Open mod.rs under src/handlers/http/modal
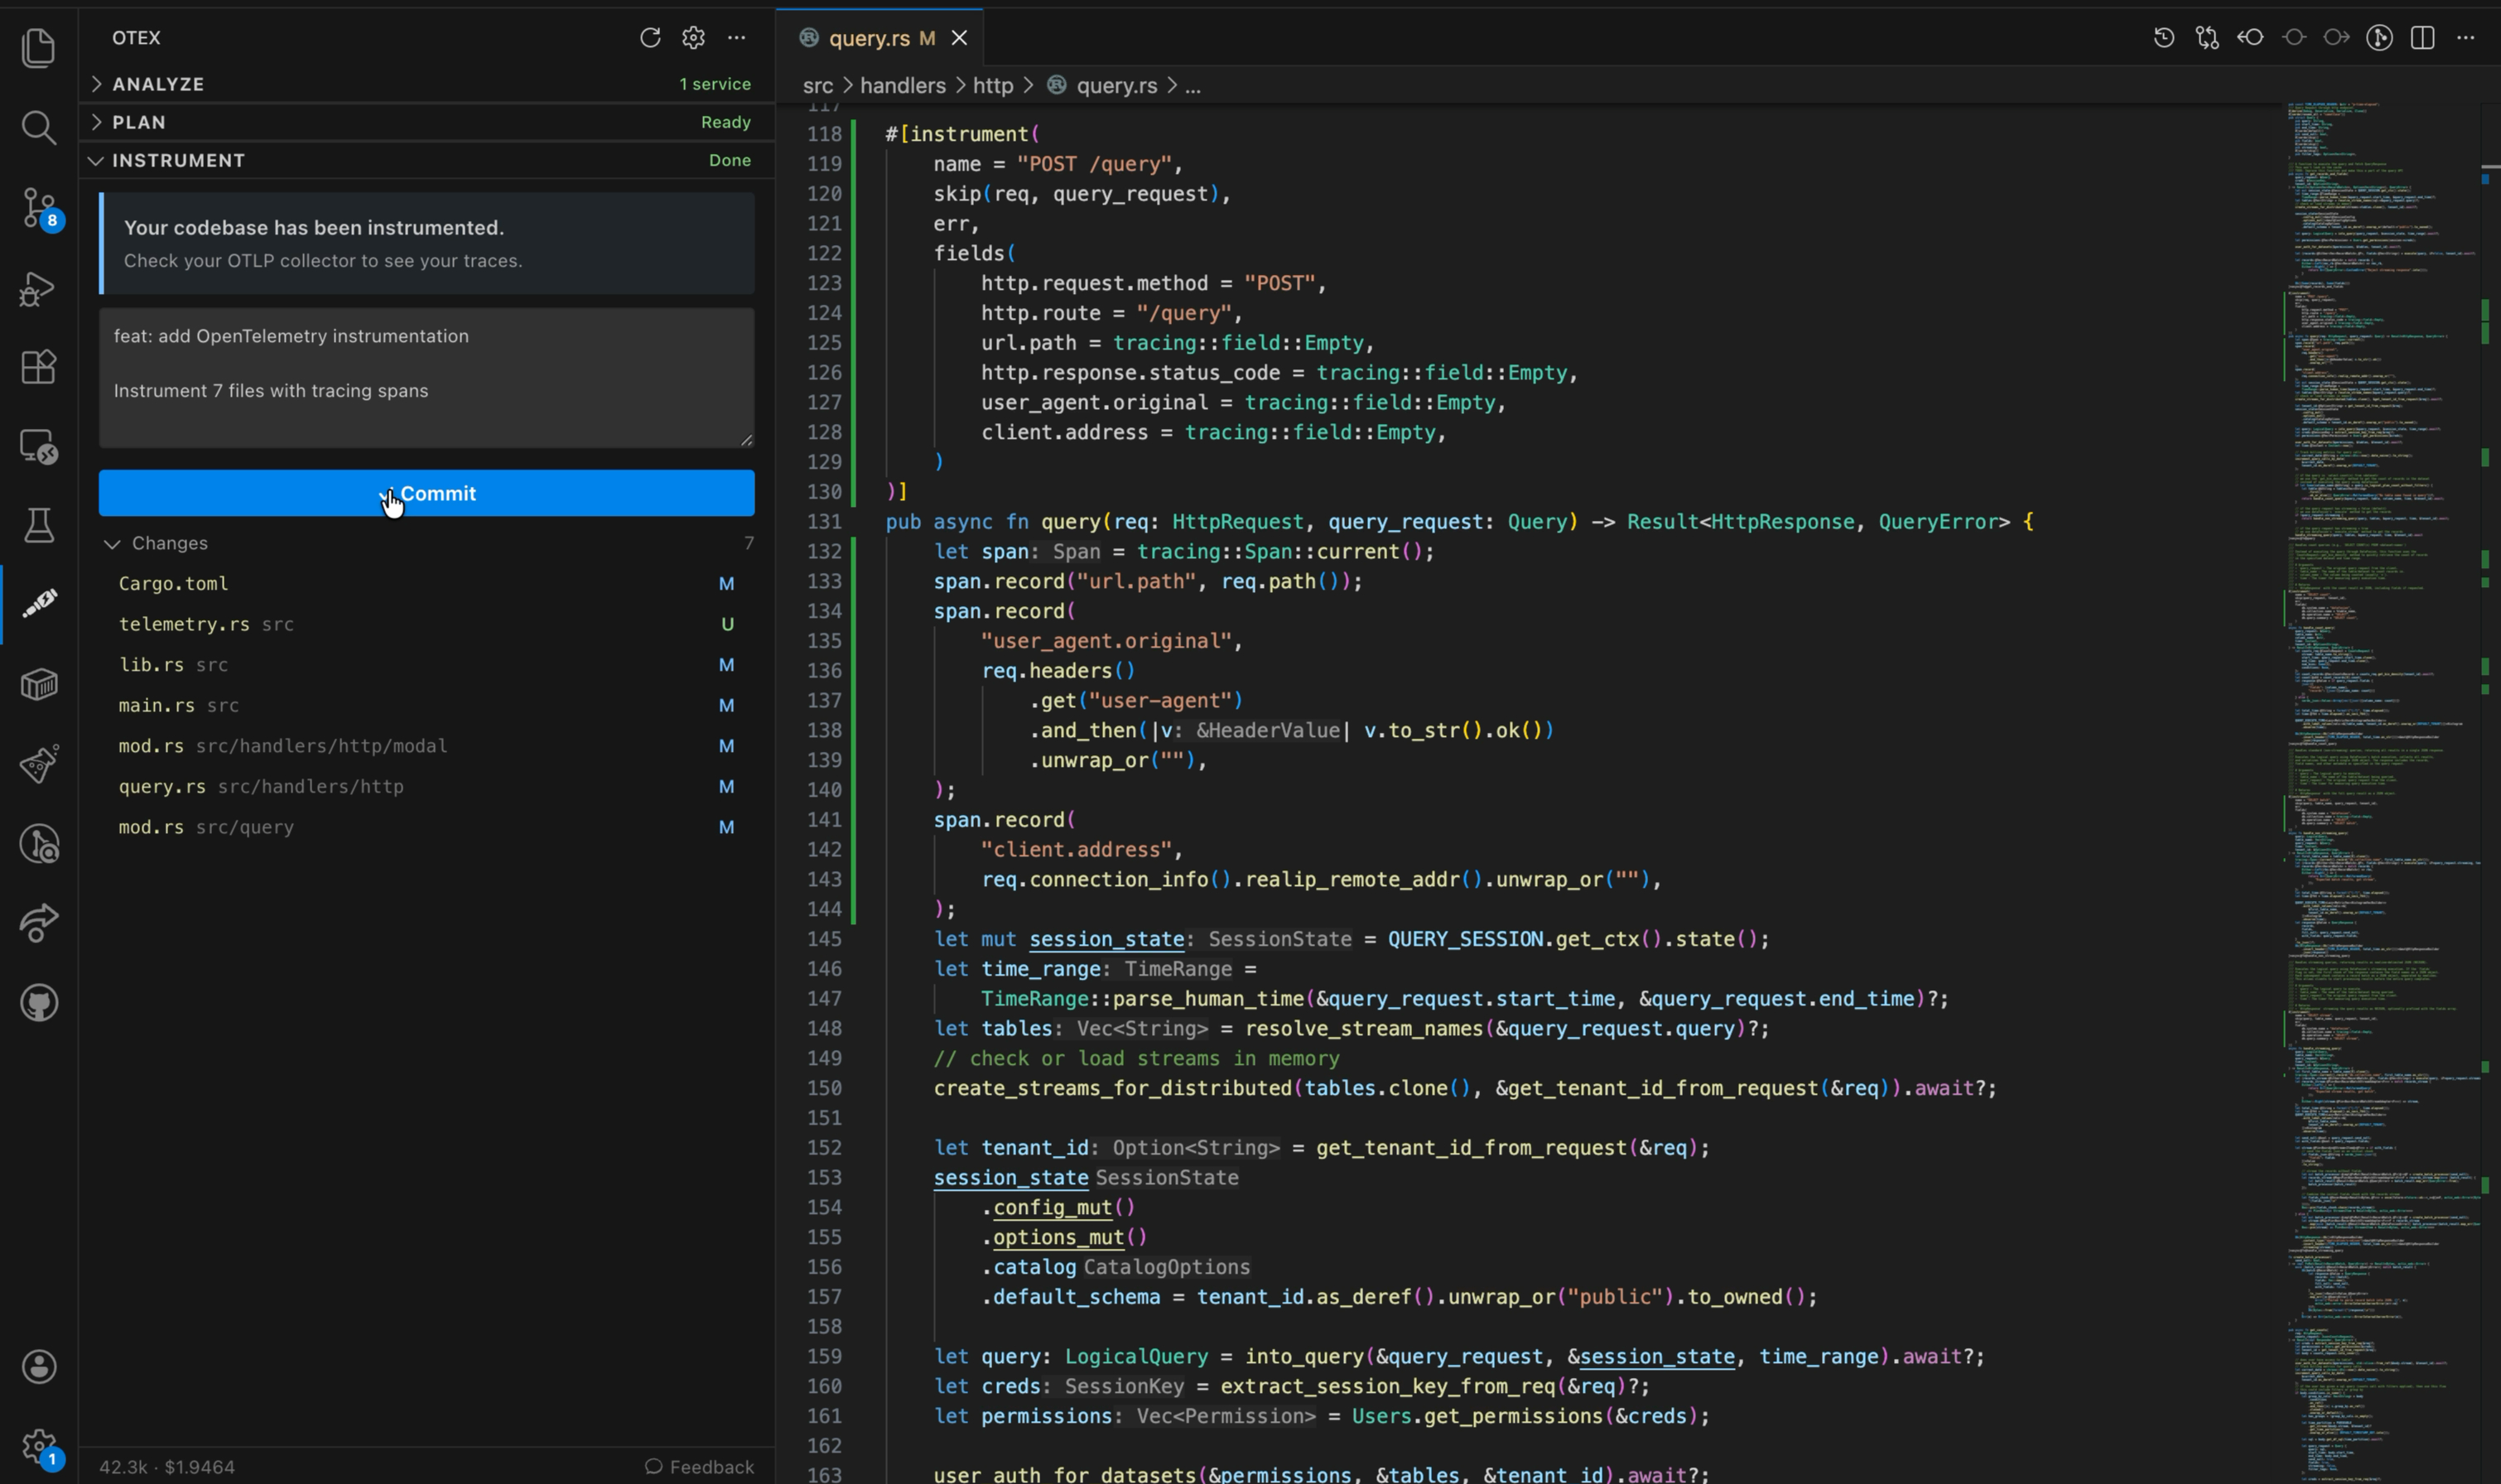This screenshot has width=2501, height=1484. click(x=426, y=746)
